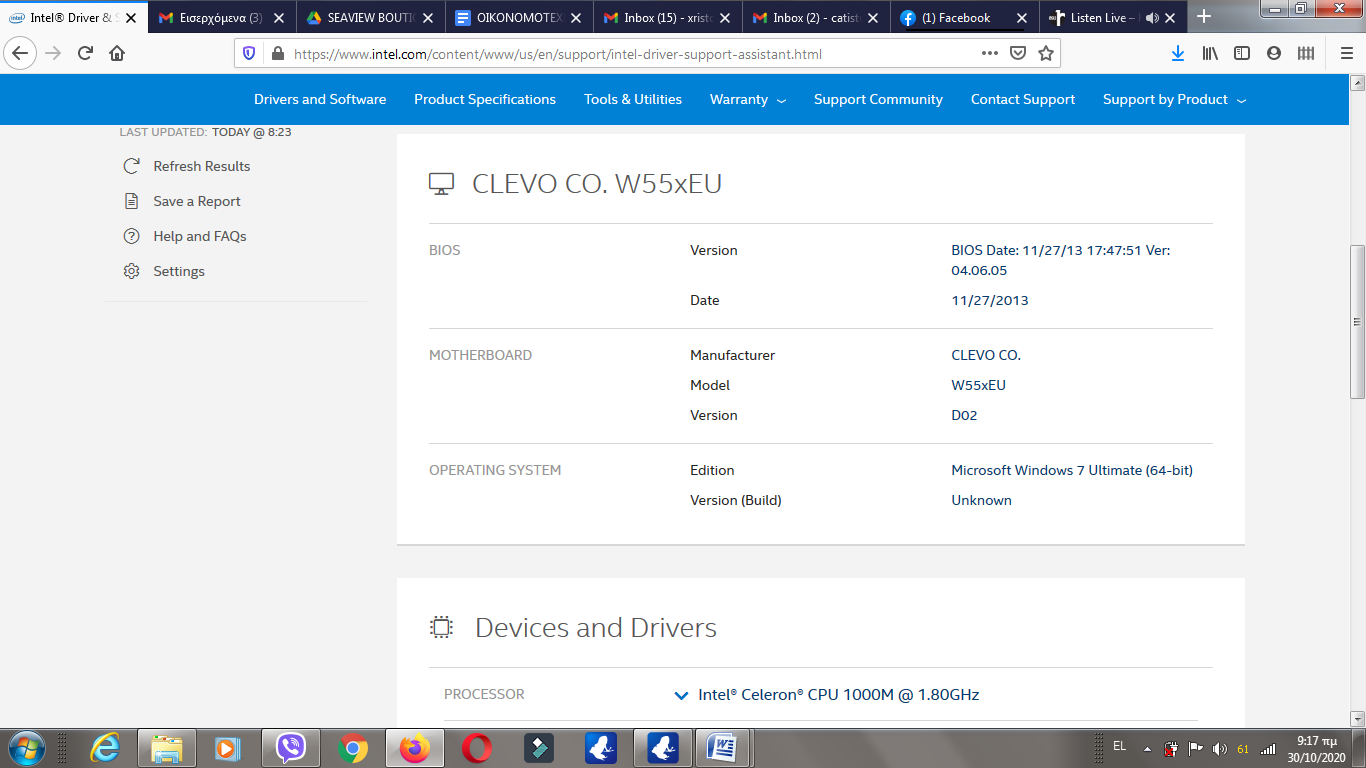Open the Firefox Library icon
This screenshot has width=1366, height=768.
tap(1210, 54)
